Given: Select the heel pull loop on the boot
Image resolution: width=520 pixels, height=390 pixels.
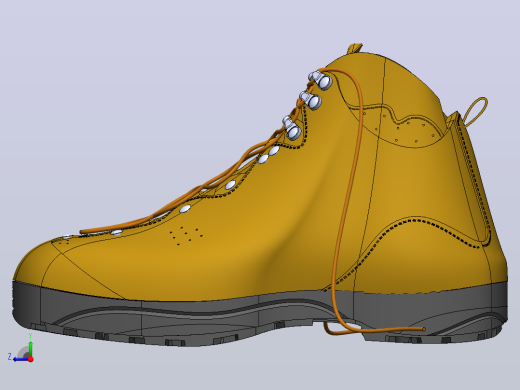Looking at the screenshot, I should point(475,111).
